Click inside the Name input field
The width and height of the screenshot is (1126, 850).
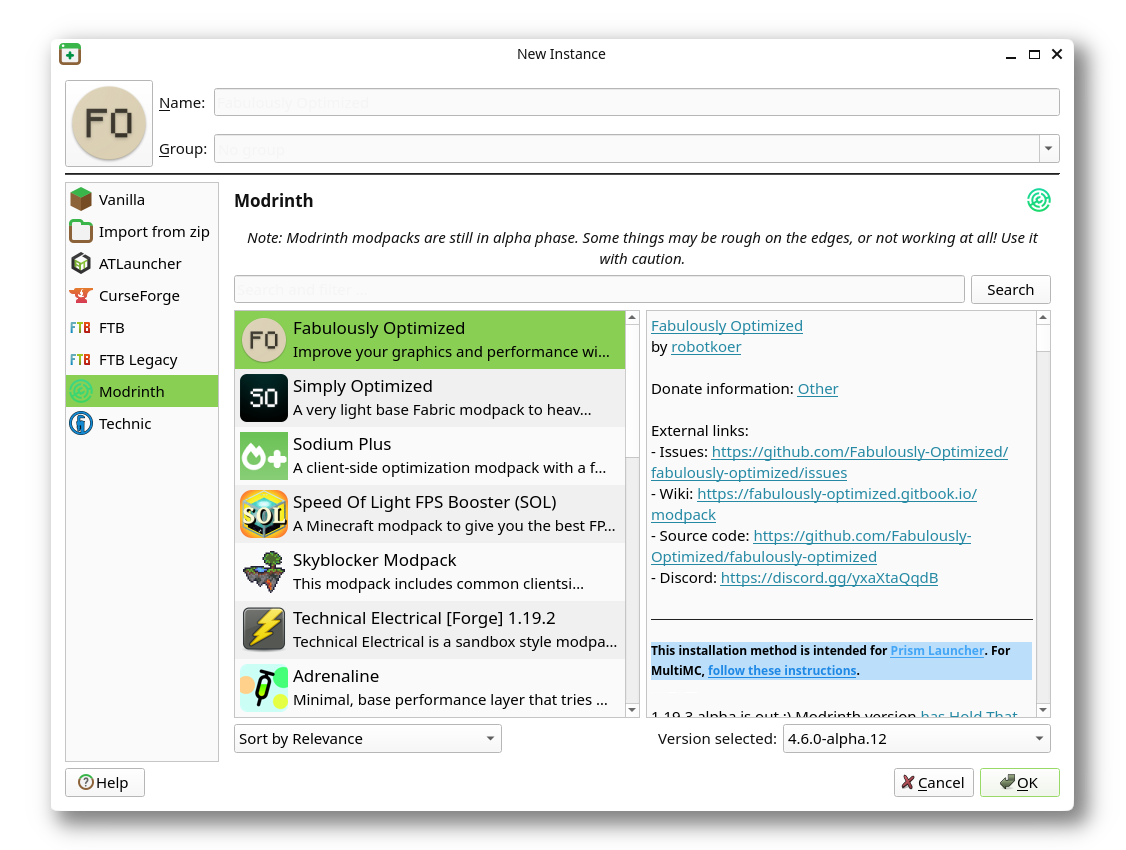click(637, 101)
